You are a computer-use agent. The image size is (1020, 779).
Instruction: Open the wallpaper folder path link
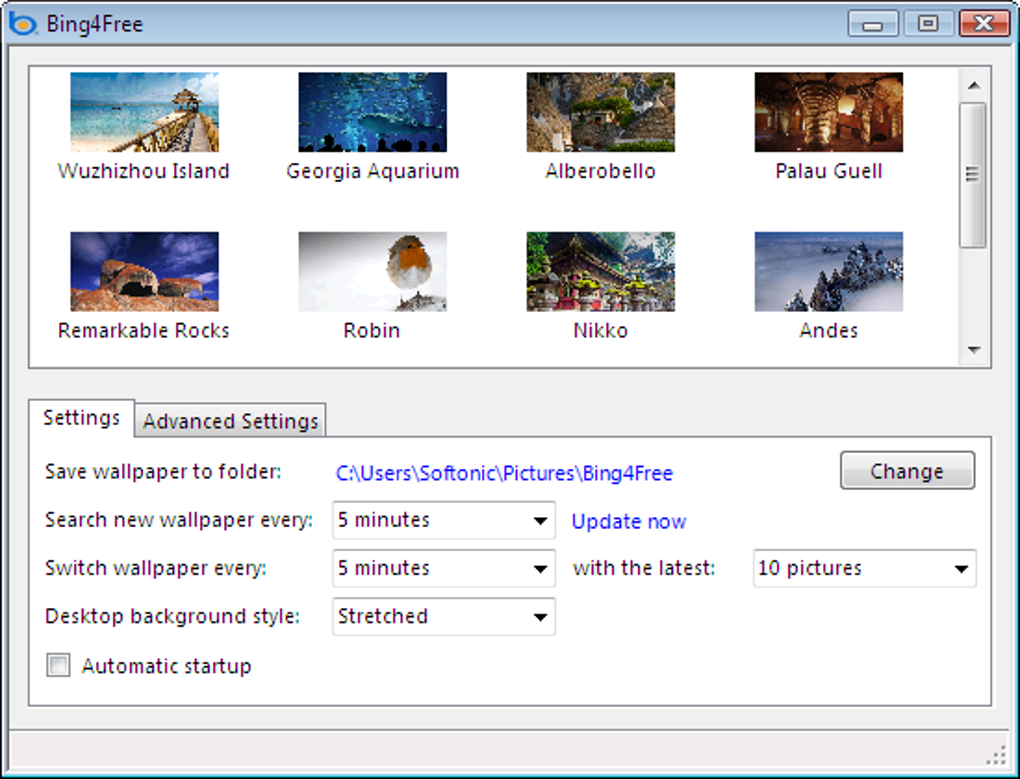click(504, 473)
